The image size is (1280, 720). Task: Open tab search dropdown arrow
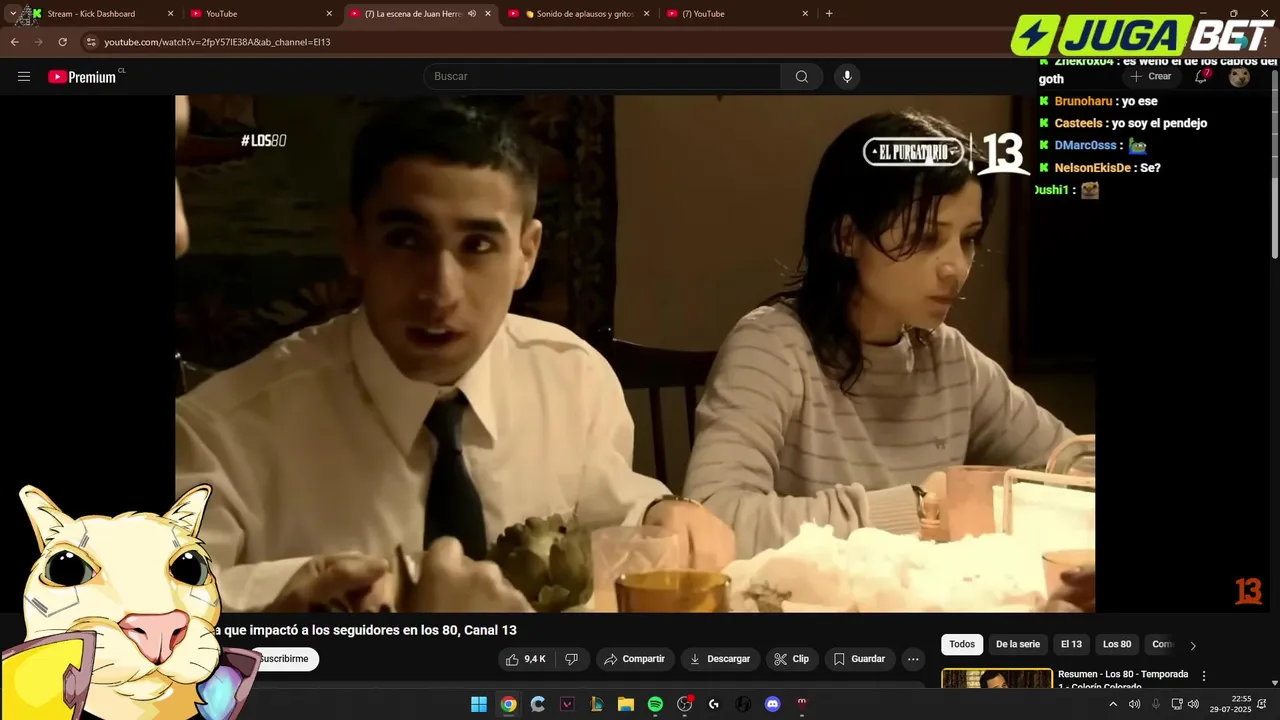[x=12, y=14]
